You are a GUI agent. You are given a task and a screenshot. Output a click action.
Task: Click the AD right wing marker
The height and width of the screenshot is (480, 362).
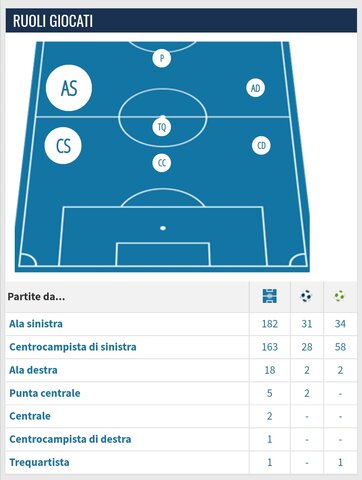256,88
